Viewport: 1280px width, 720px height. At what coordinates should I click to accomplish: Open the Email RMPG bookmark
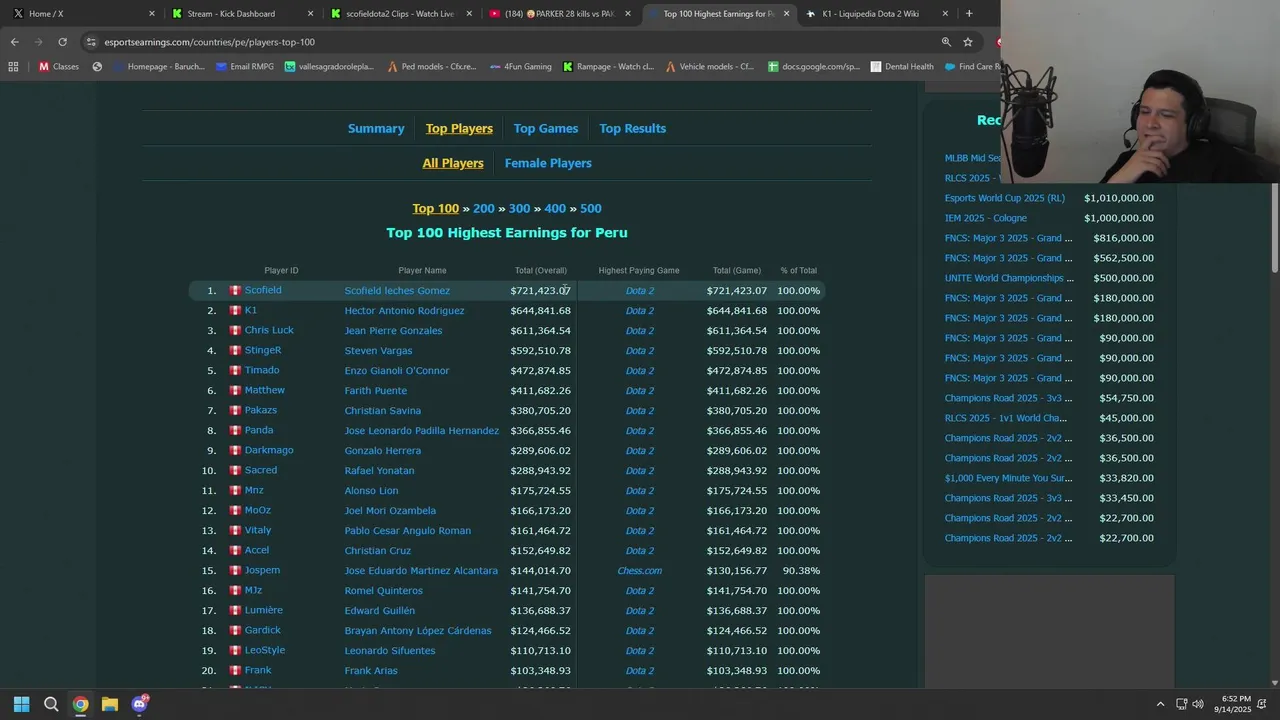pyautogui.click(x=243, y=67)
